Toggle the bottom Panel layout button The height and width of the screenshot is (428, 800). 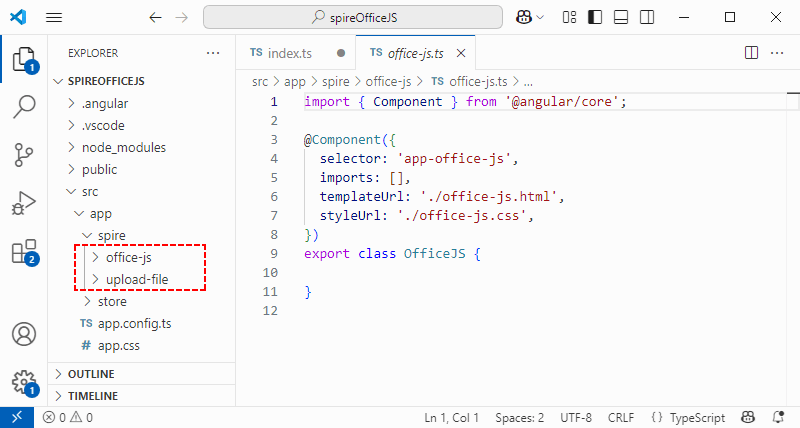621,17
